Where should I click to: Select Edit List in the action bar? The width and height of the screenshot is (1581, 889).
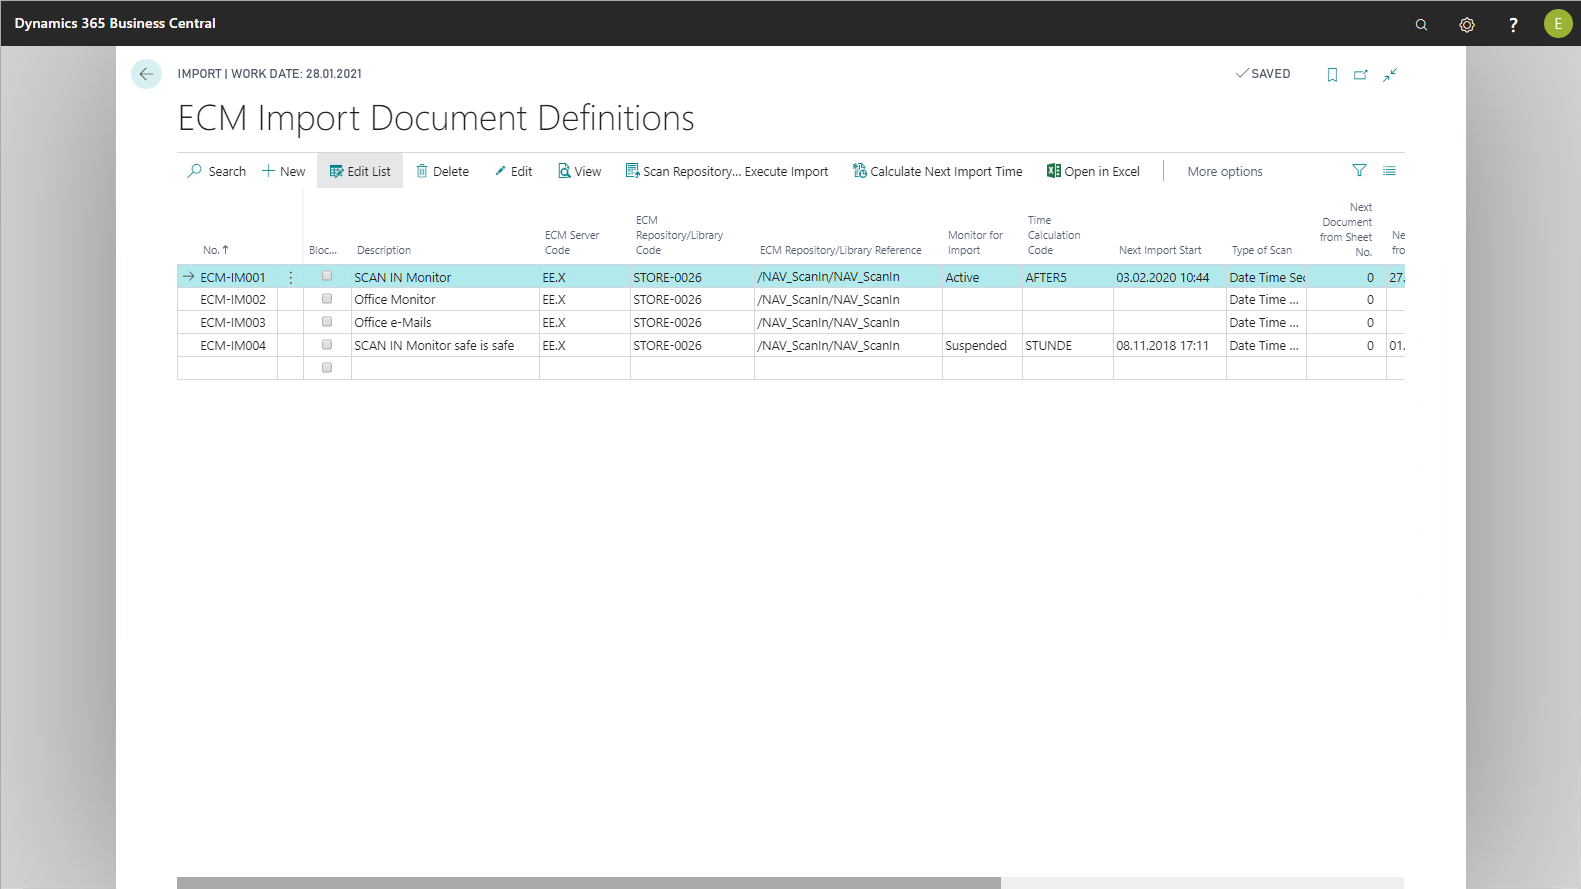pos(360,172)
